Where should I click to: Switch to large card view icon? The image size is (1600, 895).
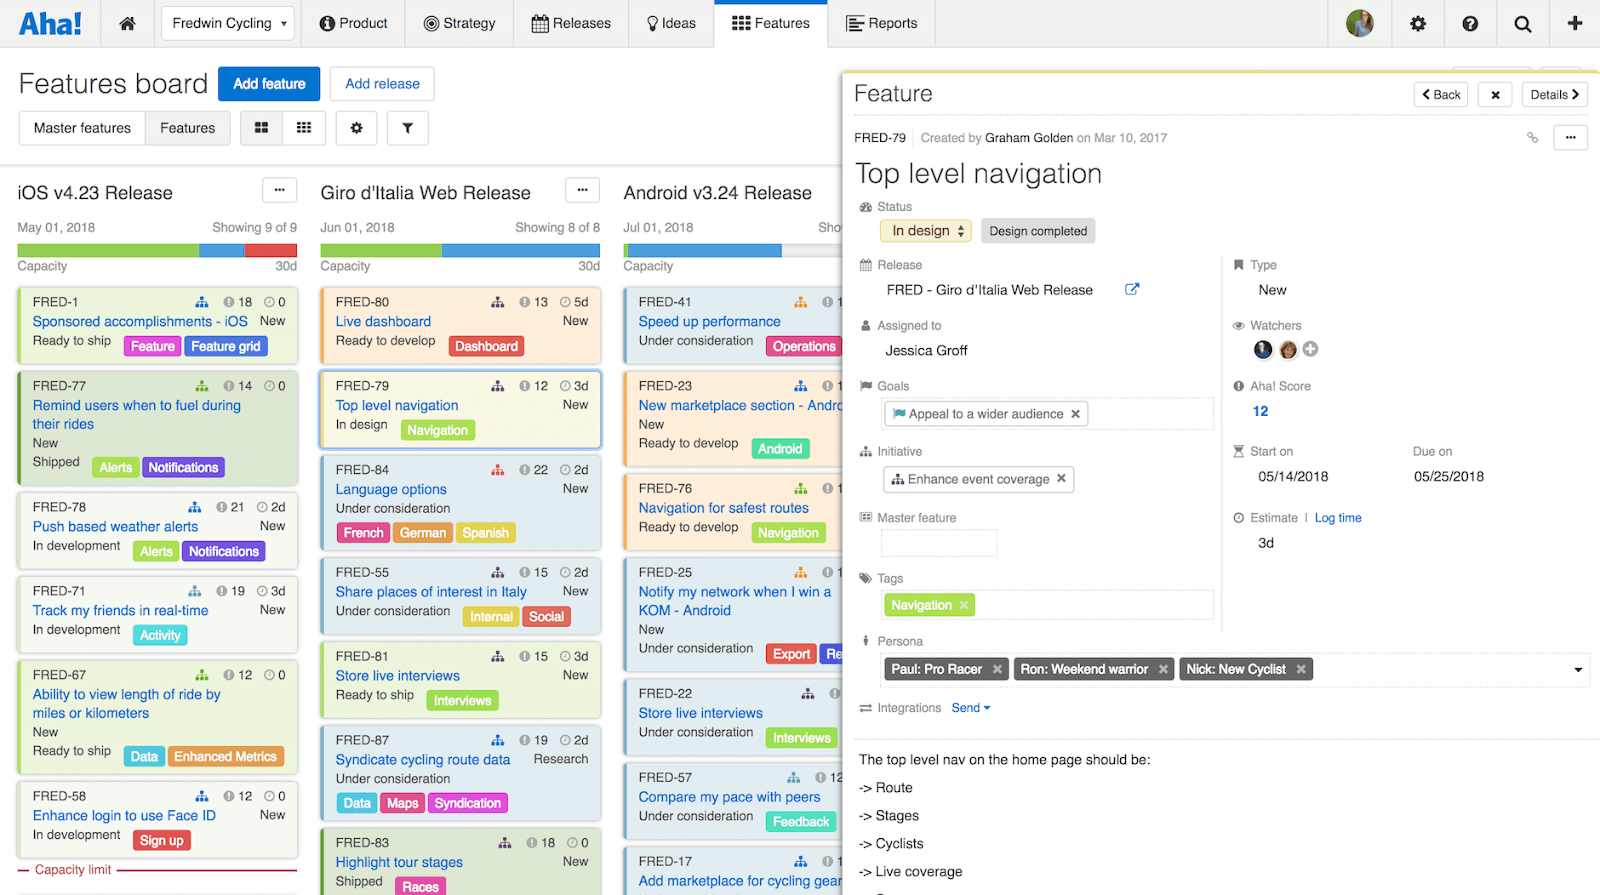261,128
